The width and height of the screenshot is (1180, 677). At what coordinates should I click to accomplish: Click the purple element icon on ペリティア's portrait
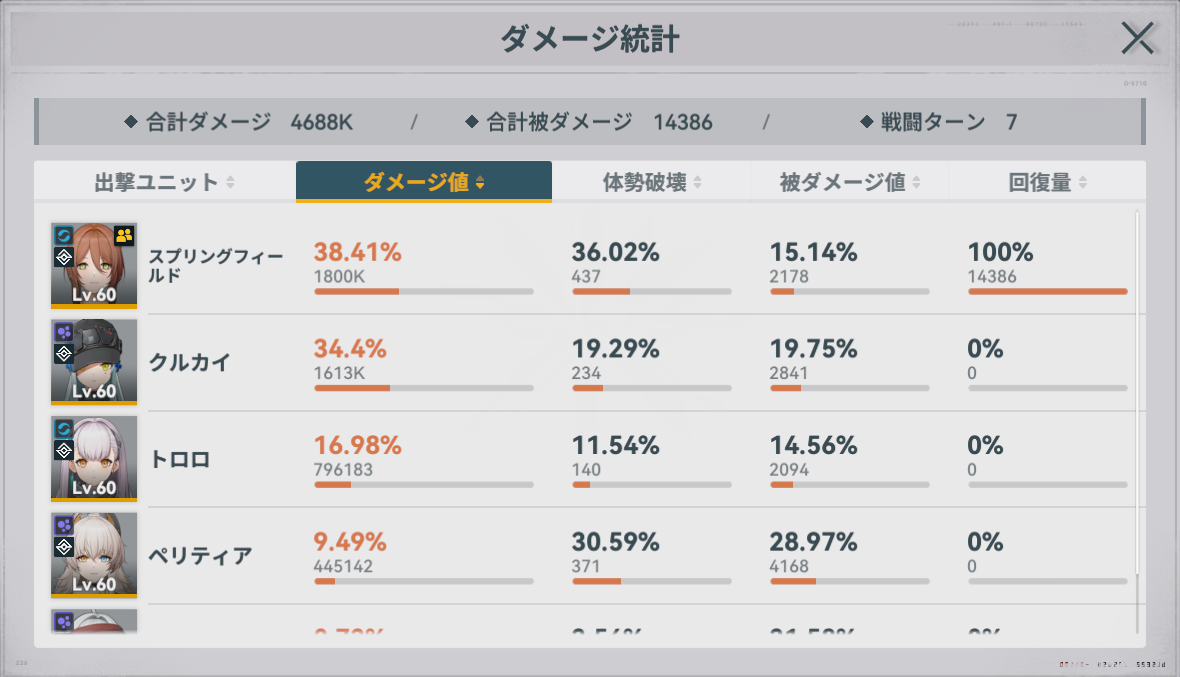coord(64,525)
